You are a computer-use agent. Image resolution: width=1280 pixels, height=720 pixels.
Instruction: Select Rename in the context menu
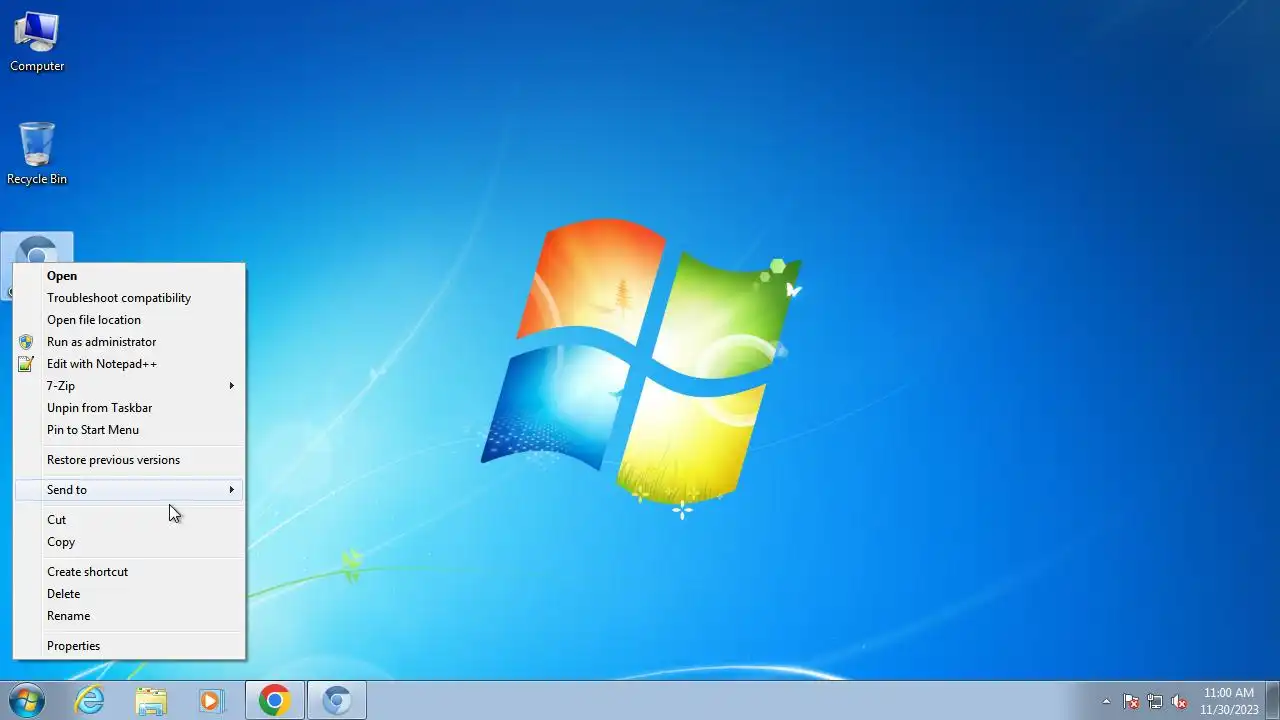130,616
